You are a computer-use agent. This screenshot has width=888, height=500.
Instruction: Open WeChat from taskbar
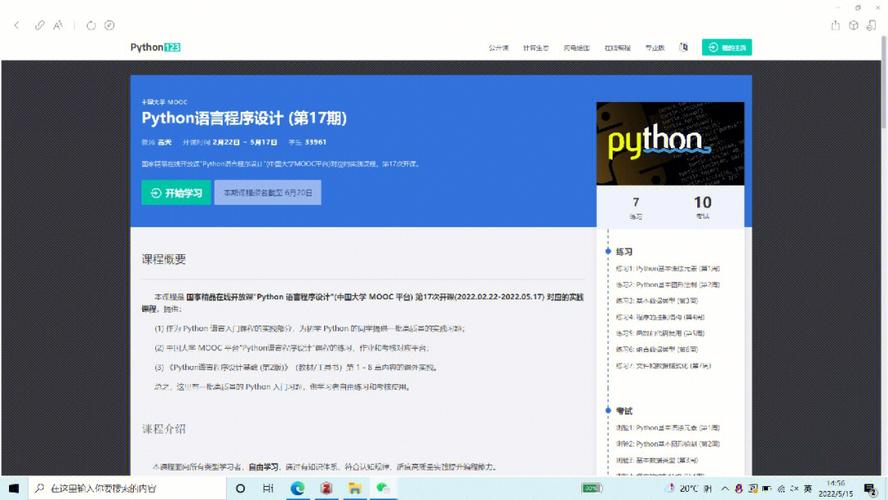click(x=383, y=488)
